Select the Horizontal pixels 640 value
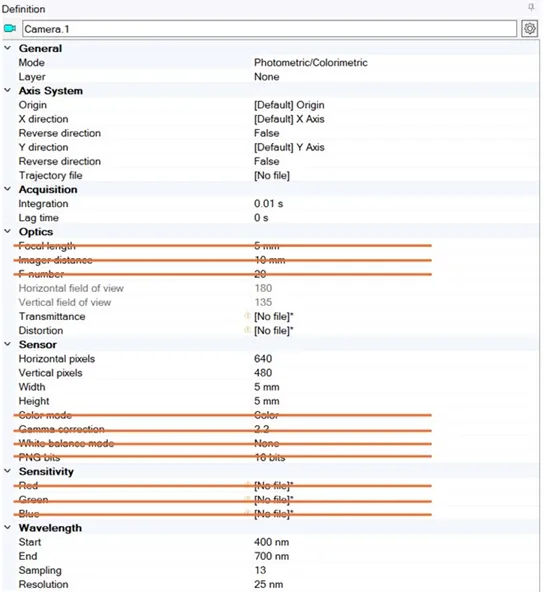Screen dimensions: 544x592 [263, 358]
